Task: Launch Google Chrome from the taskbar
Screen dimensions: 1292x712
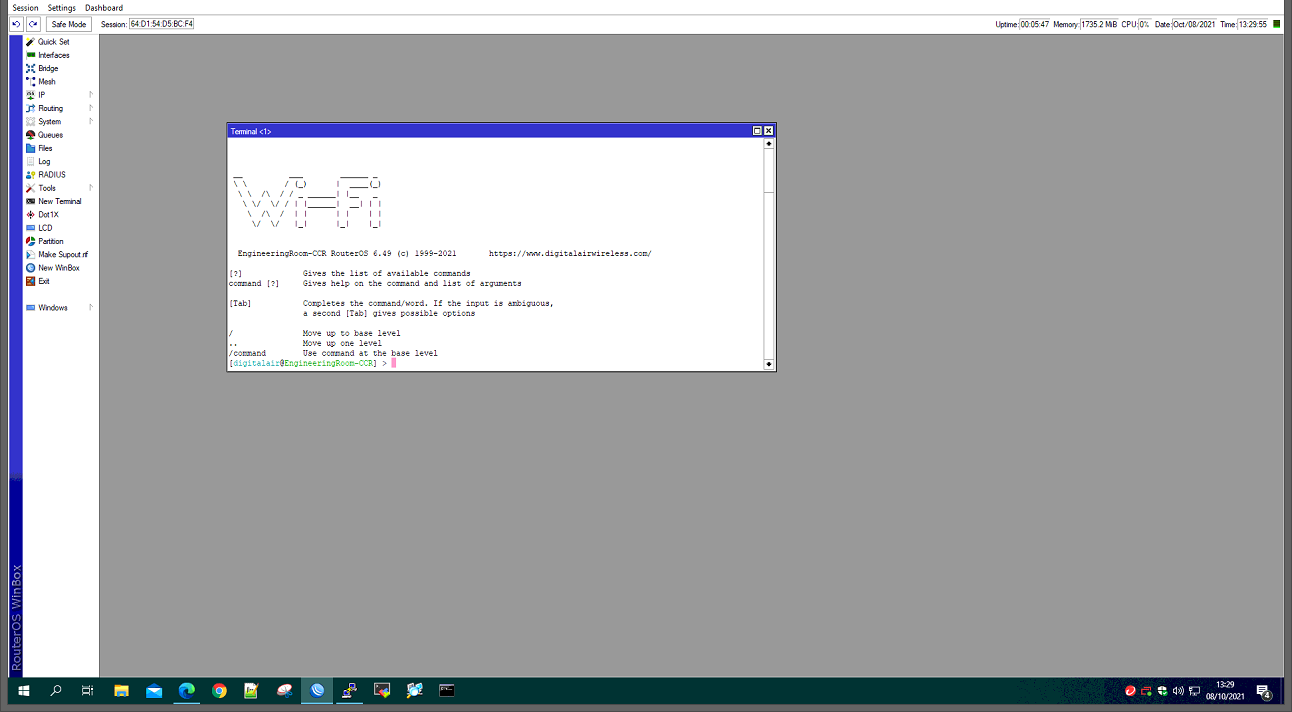Action: 219,690
